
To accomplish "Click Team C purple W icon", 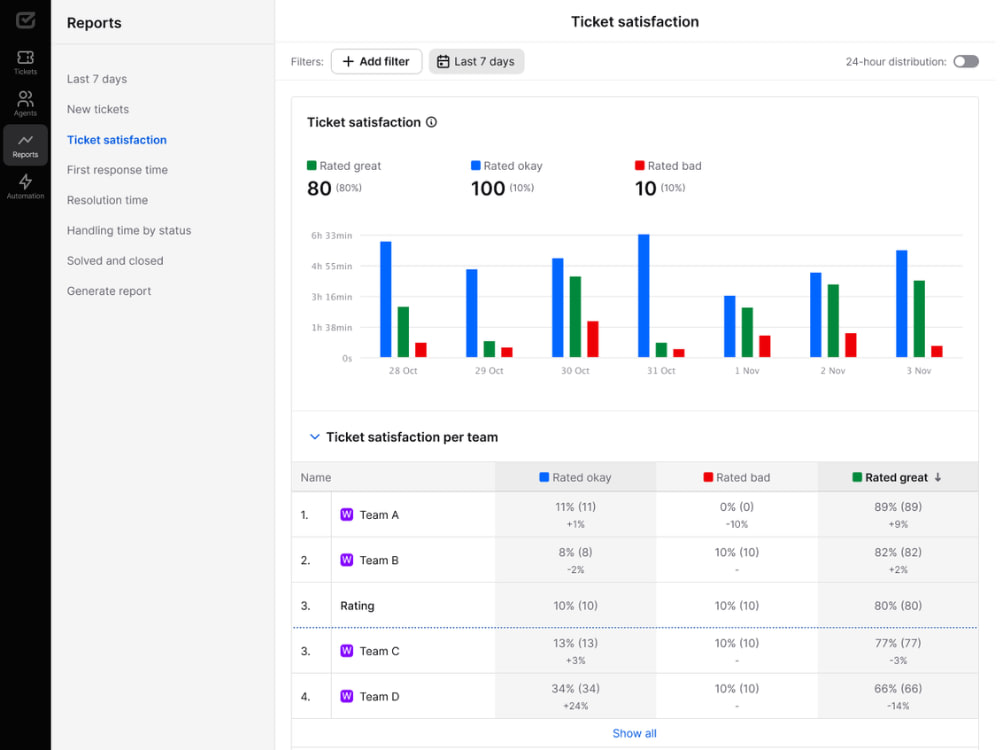I will [346, 651].
